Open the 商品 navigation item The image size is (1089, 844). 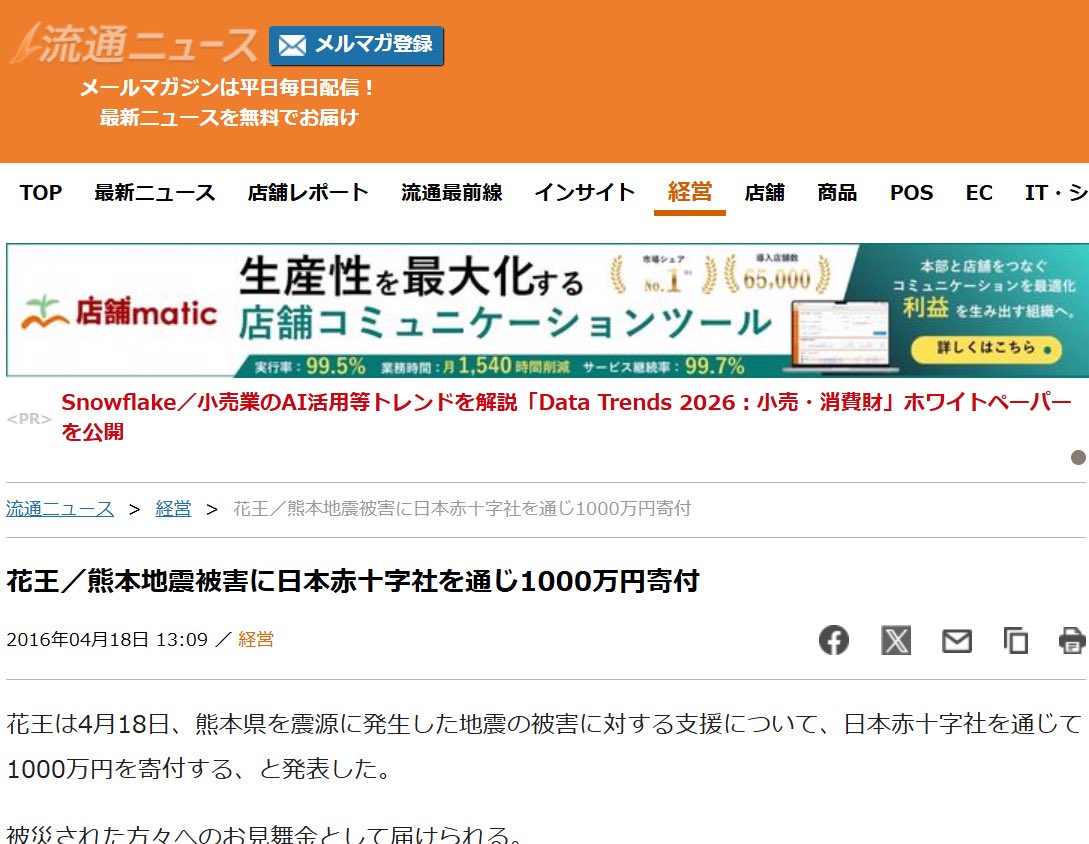tap(837, 192)
